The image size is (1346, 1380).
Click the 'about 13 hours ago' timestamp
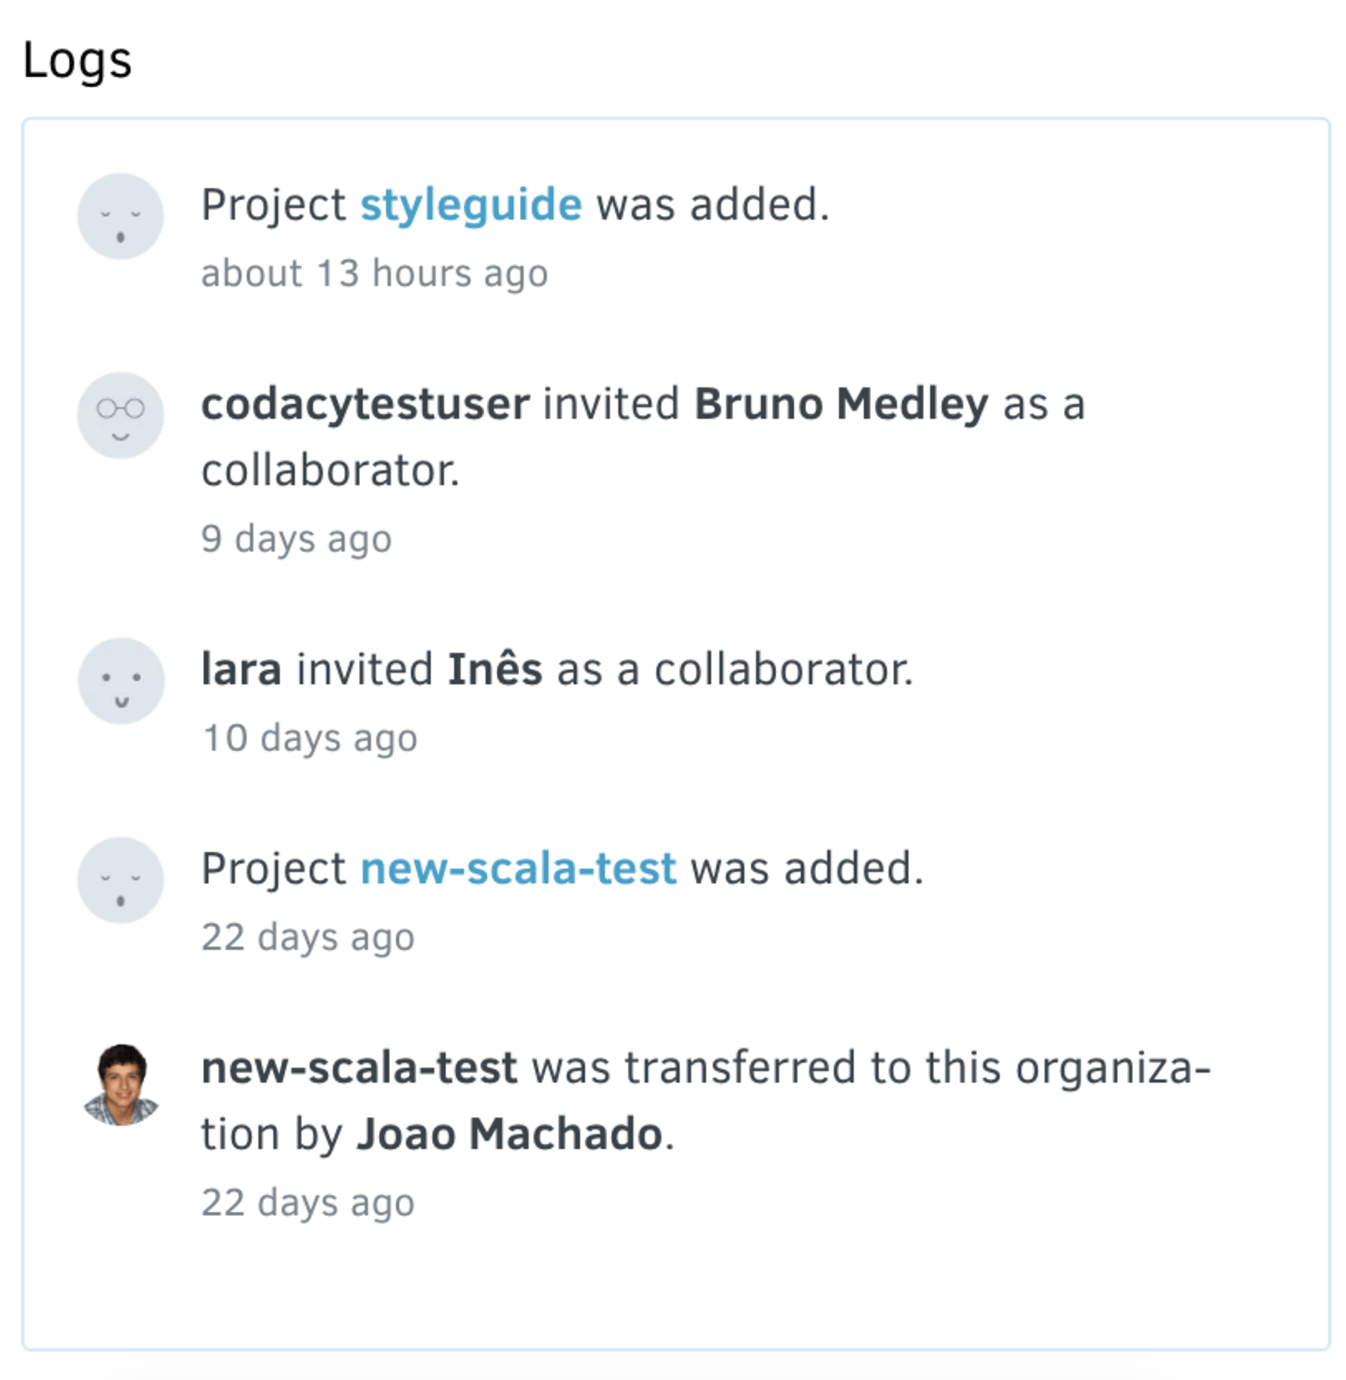[x=374, y=273]
